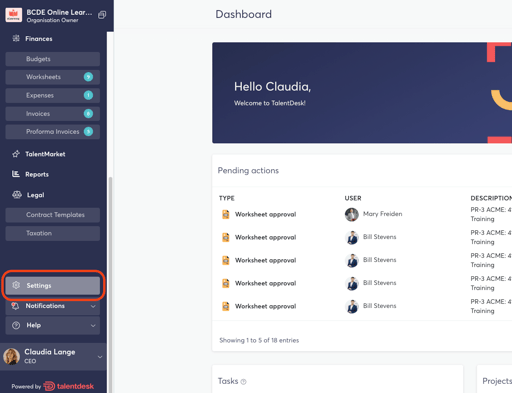Expand the Notifications chevron
The width and height of the screenshot is (512, 393).
point(93,306)
